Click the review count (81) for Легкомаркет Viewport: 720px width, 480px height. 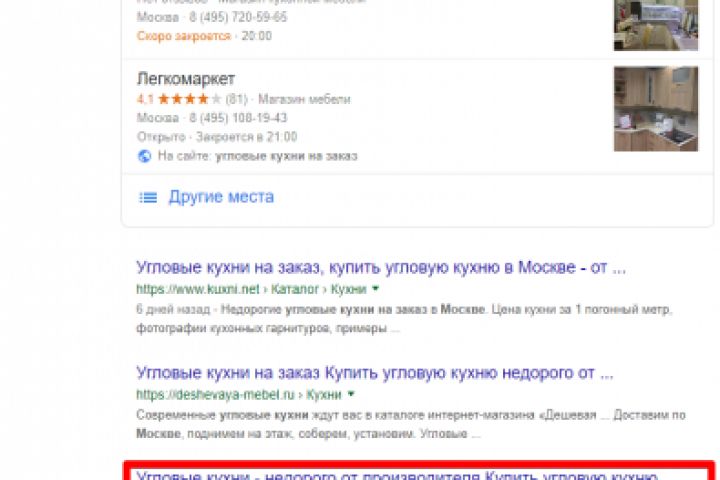[236, 99]
